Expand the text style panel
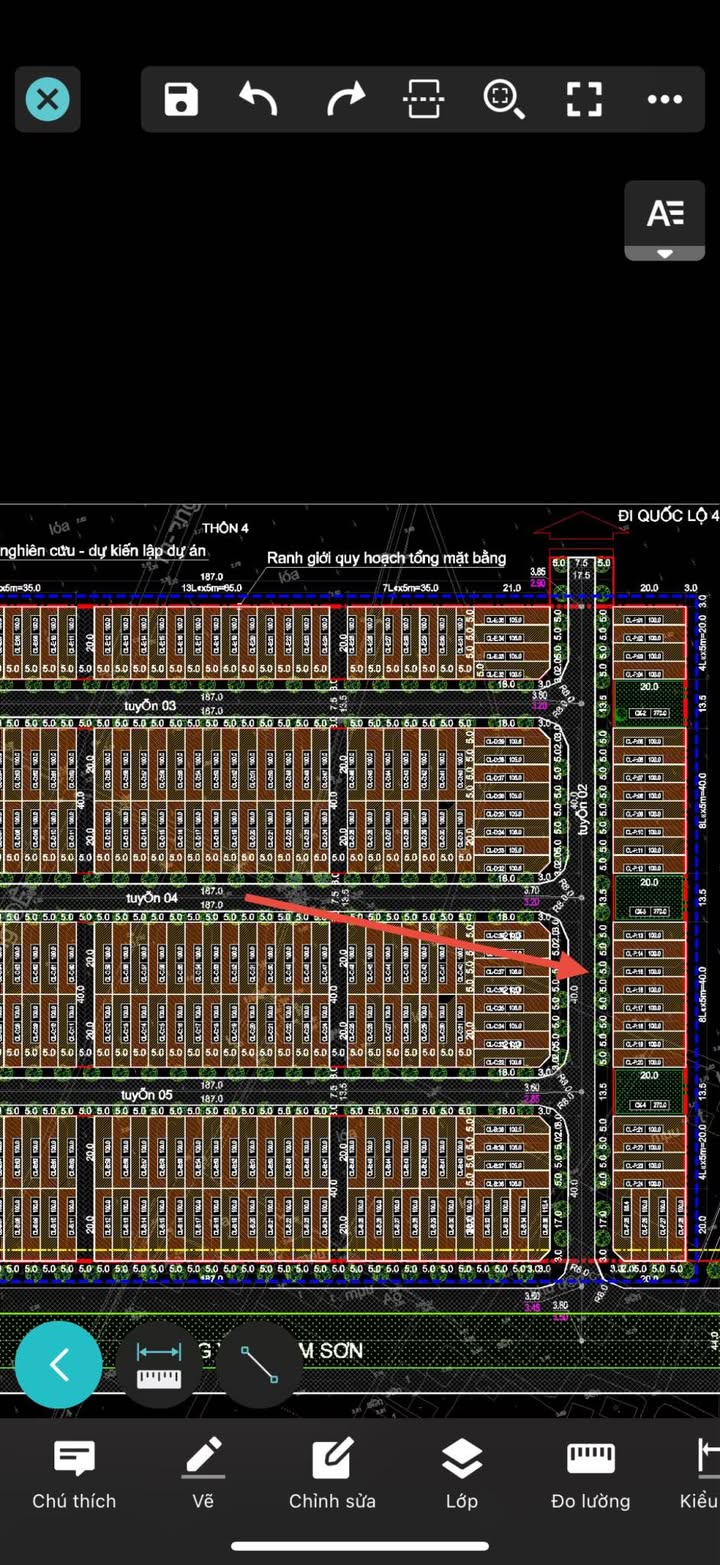The image size is (720, 1565). pos(665,220)
